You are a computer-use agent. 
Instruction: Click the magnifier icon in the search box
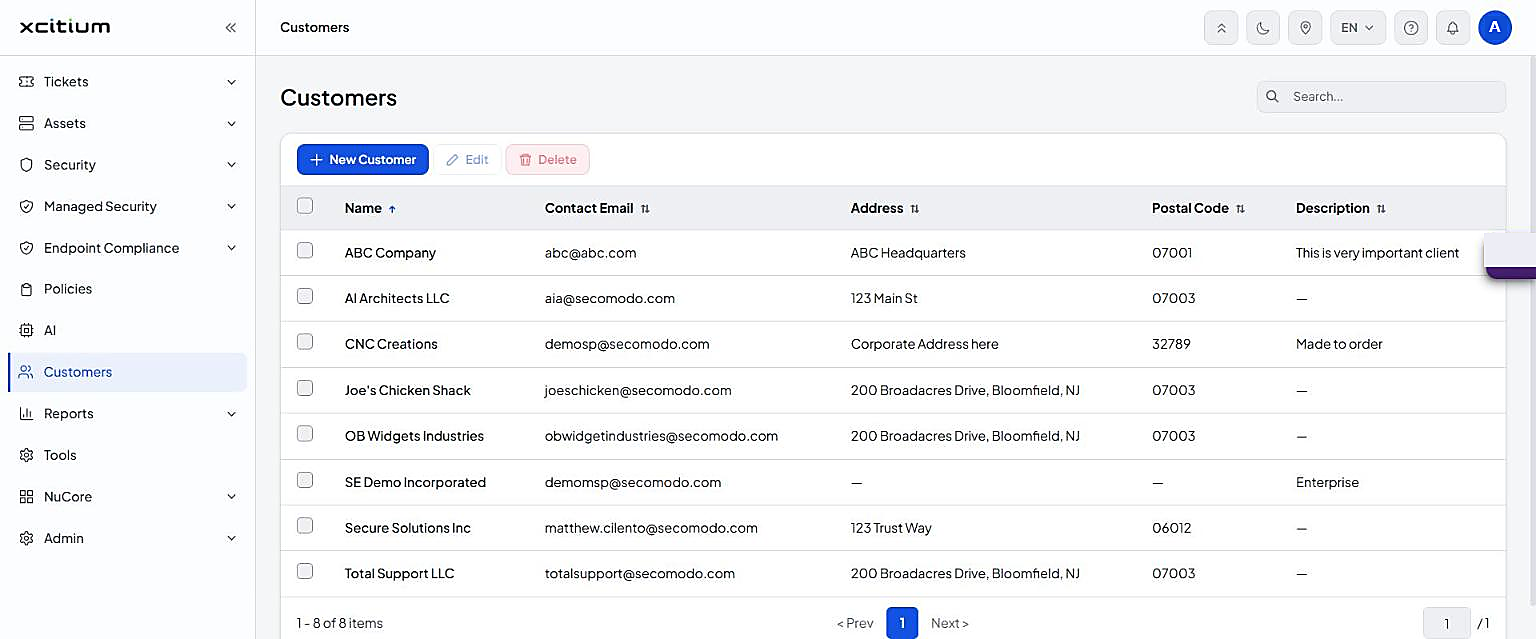(x=1273, y=97)
